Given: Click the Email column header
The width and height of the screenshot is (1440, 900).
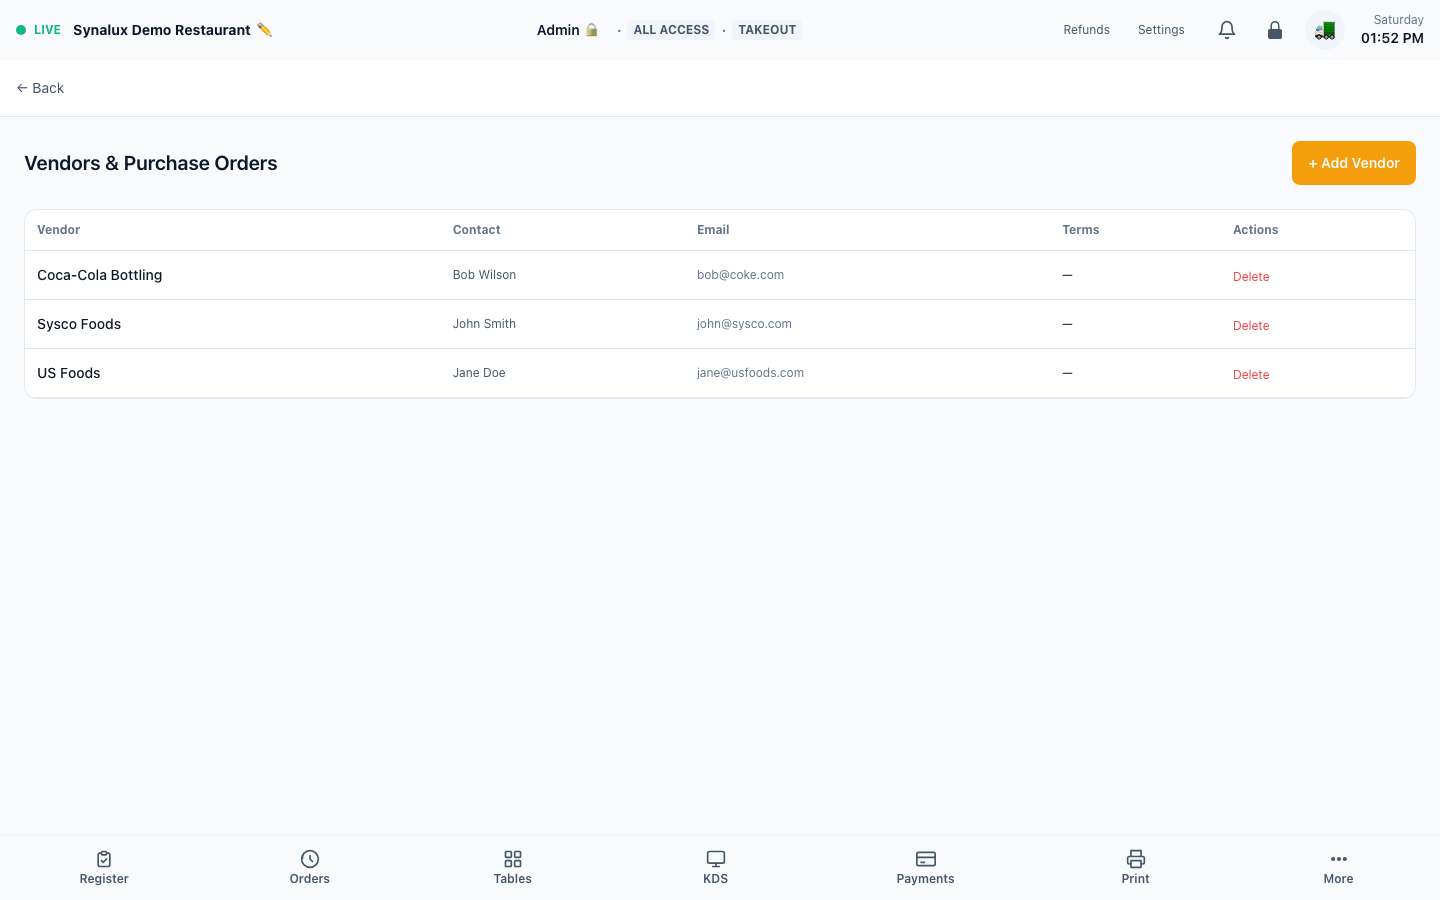Looking at the screenshot, I should click(x=713, y=230).
